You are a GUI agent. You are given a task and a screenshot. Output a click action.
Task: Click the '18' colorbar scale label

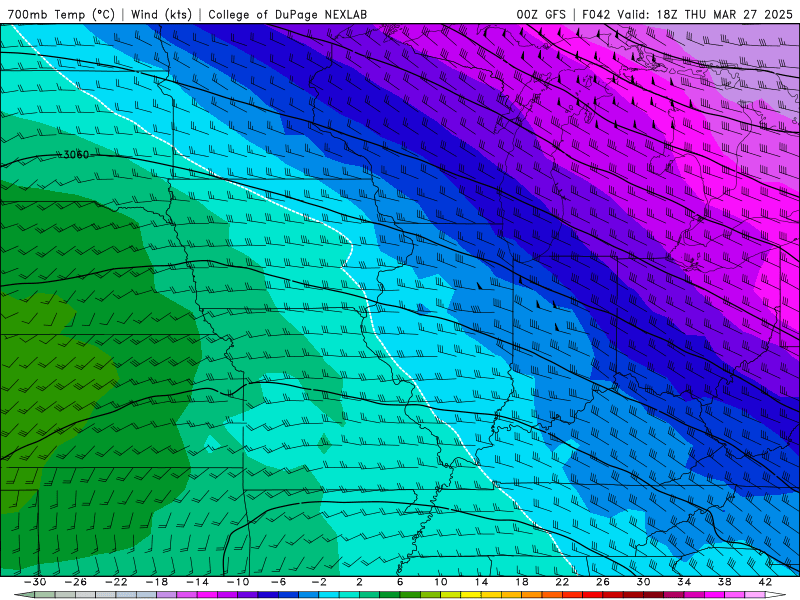[x=521, y=582]
